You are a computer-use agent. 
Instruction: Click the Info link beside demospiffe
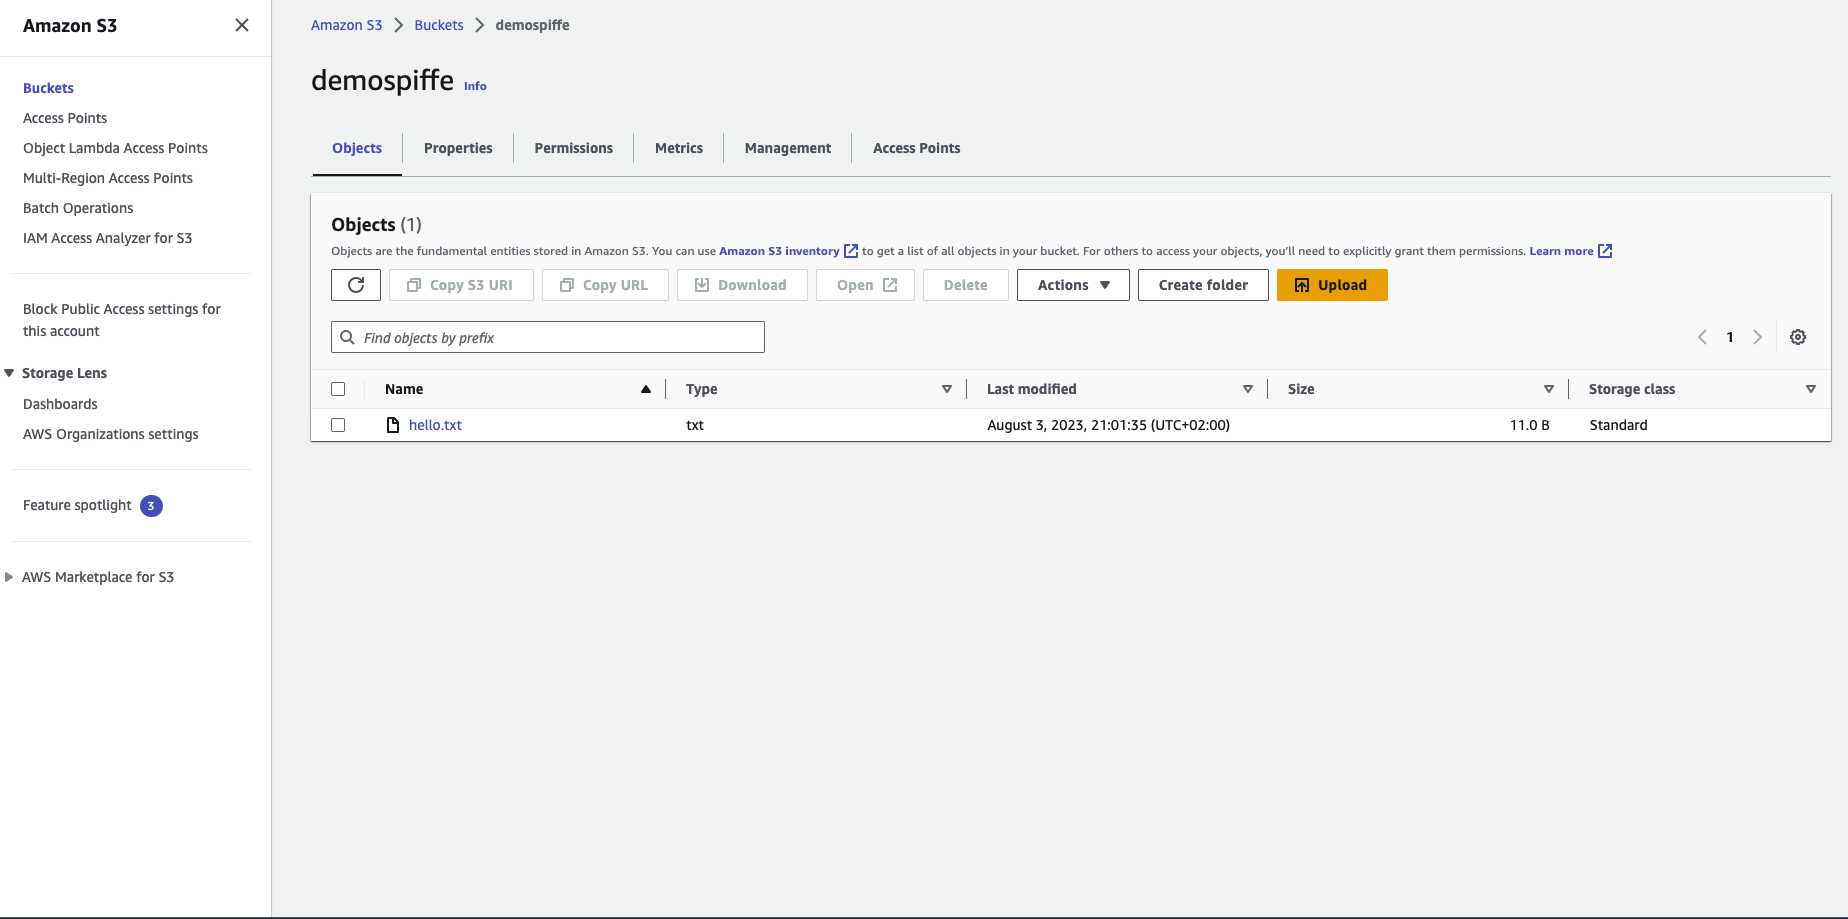[475, 86]
